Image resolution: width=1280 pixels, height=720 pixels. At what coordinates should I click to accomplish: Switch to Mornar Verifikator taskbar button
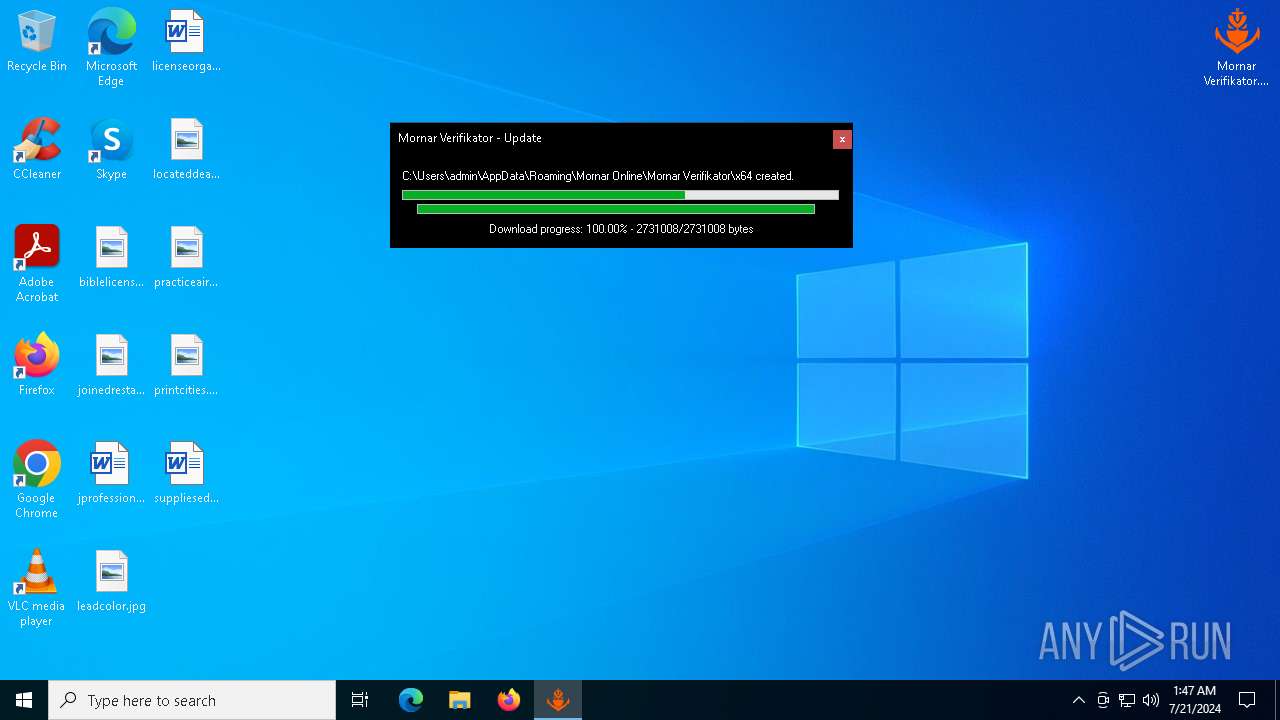point(558,700)
